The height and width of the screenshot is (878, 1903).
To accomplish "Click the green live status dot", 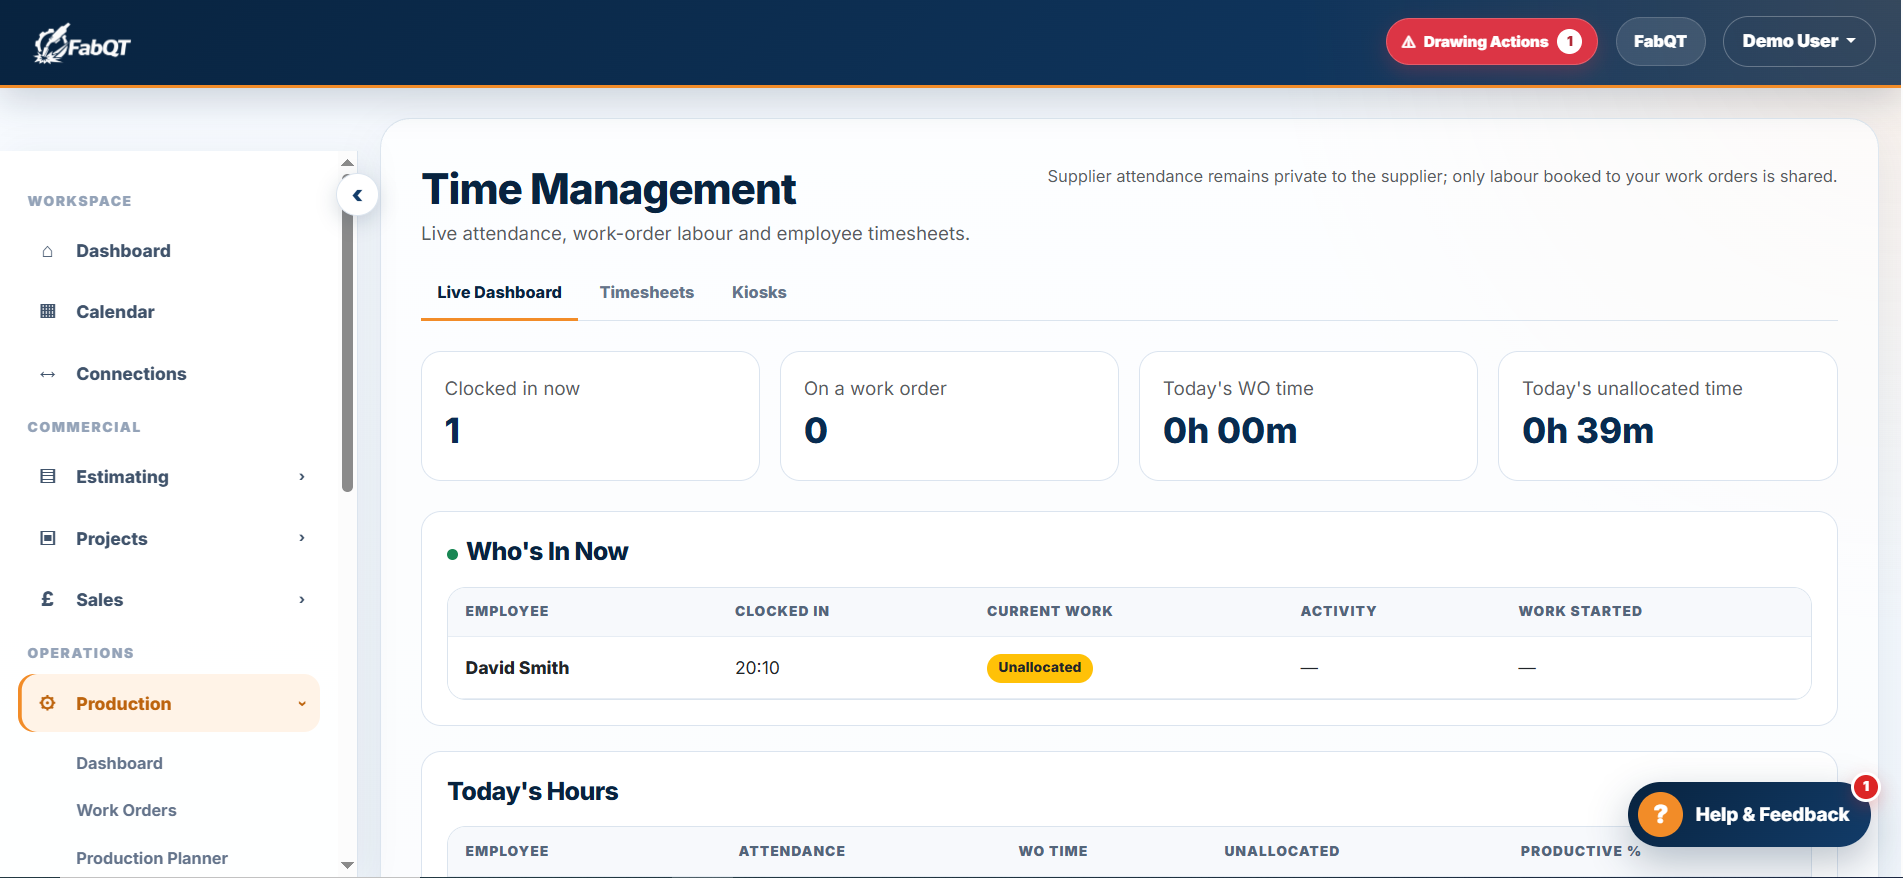I will tap(452, 554).
